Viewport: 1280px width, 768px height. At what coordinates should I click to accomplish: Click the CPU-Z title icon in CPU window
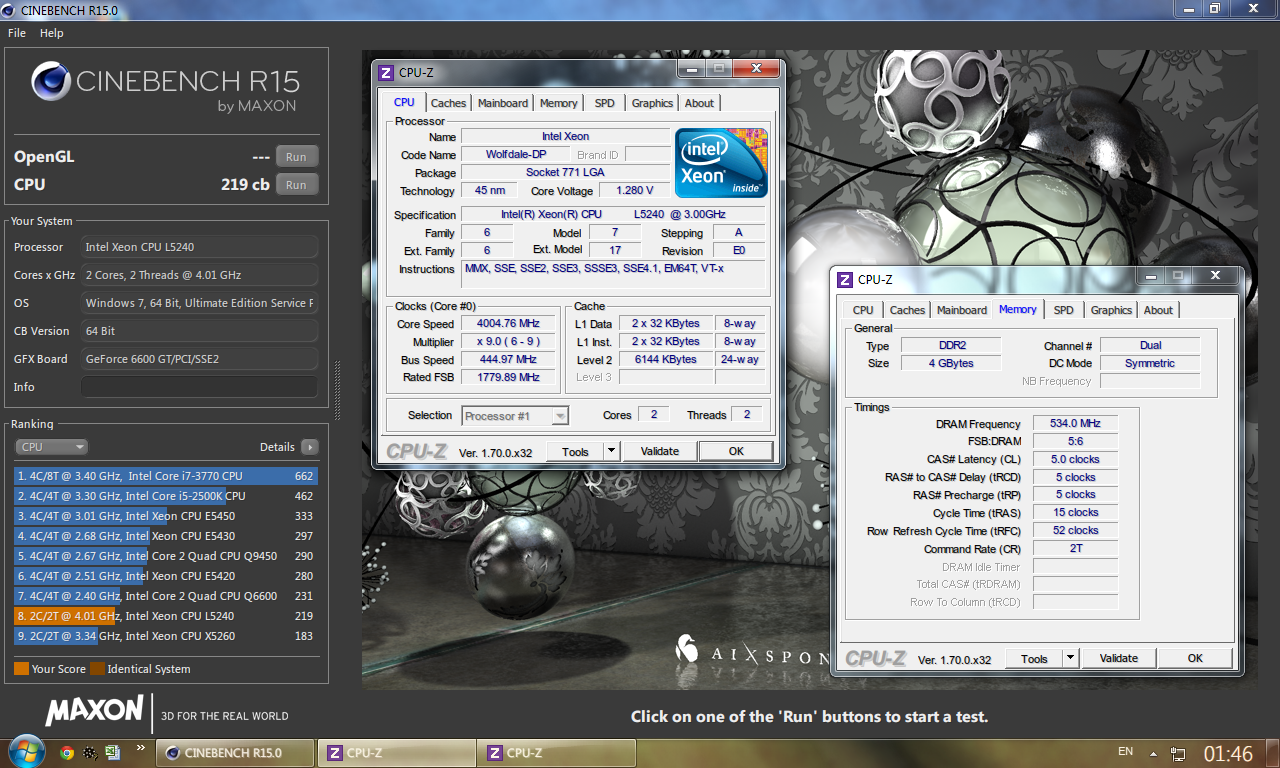coord(385,72)
